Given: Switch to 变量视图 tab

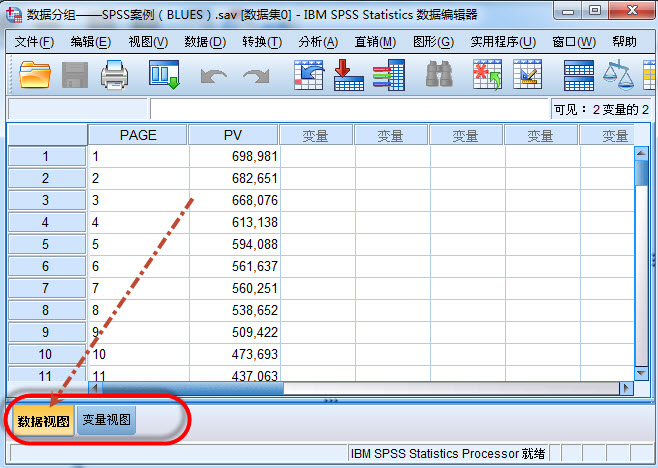Looking at the screenshot, I should [107, 420].
